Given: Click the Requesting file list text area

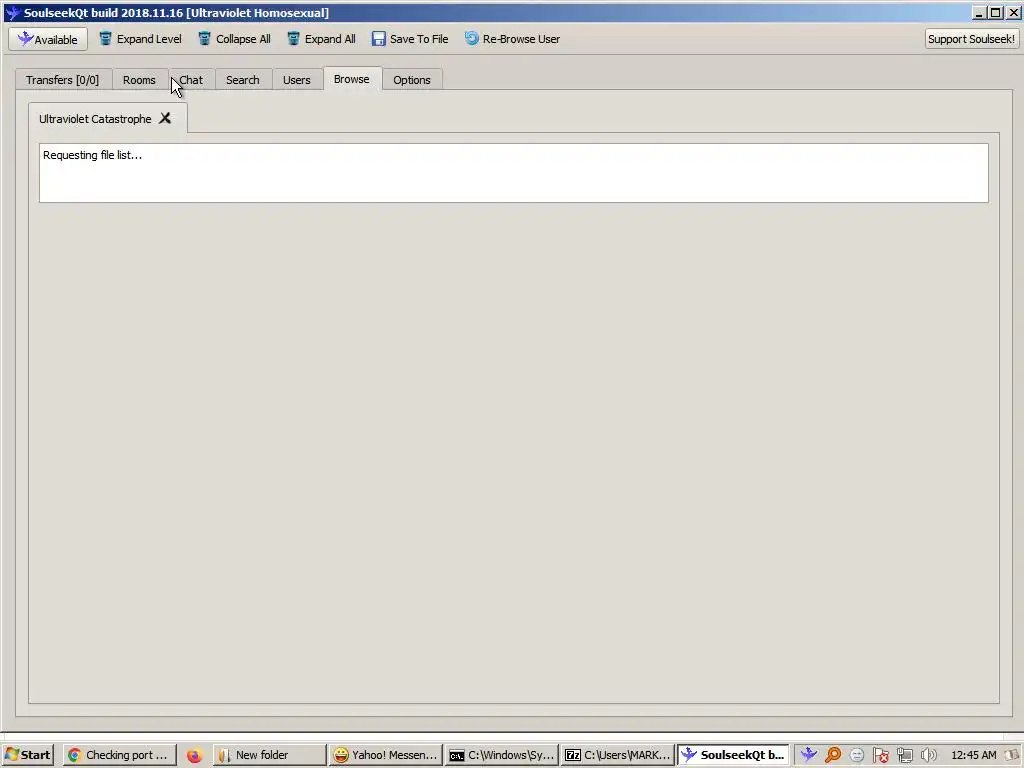Looking at the screenshot, I should coord(513,173).
